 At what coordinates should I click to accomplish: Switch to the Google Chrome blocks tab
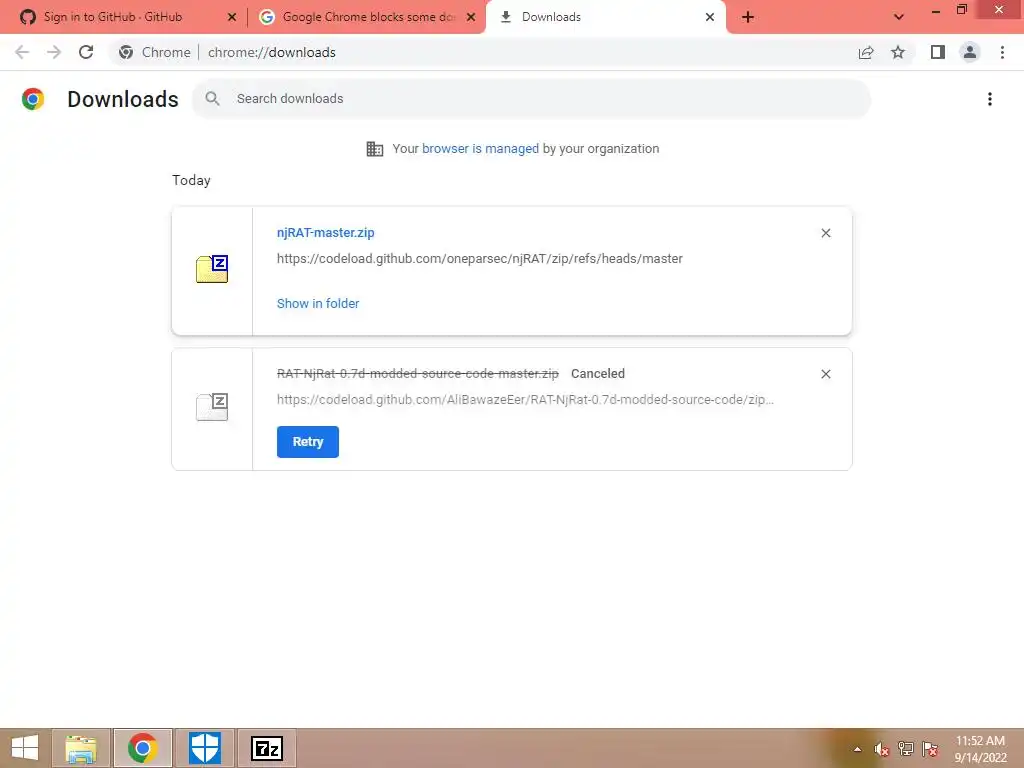368,17
